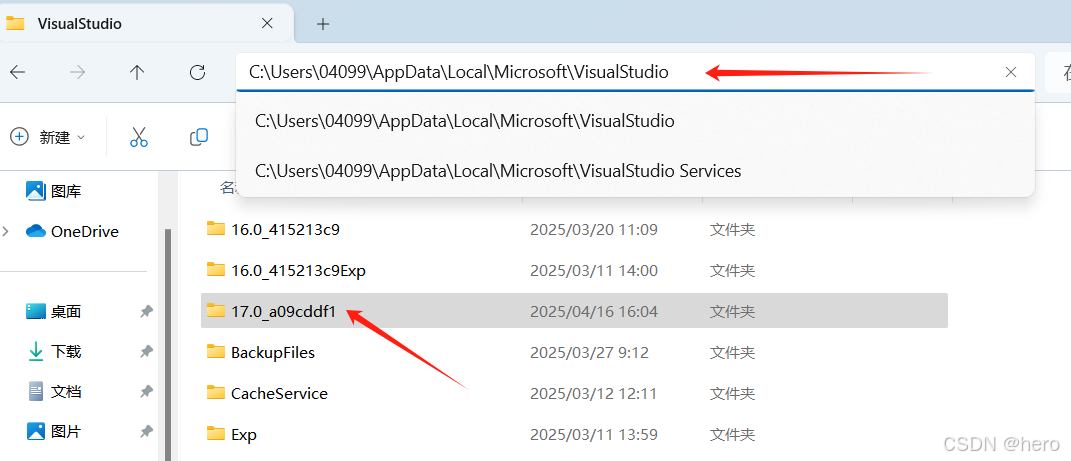
Task: Open 图片 in quick access
Action: 54,432
